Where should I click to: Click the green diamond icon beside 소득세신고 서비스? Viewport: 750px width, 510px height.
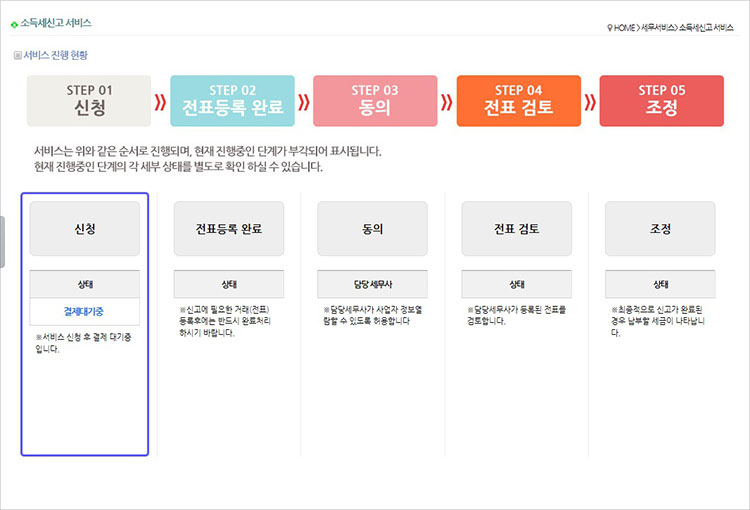pyautogui.click(x=14, y=23)
